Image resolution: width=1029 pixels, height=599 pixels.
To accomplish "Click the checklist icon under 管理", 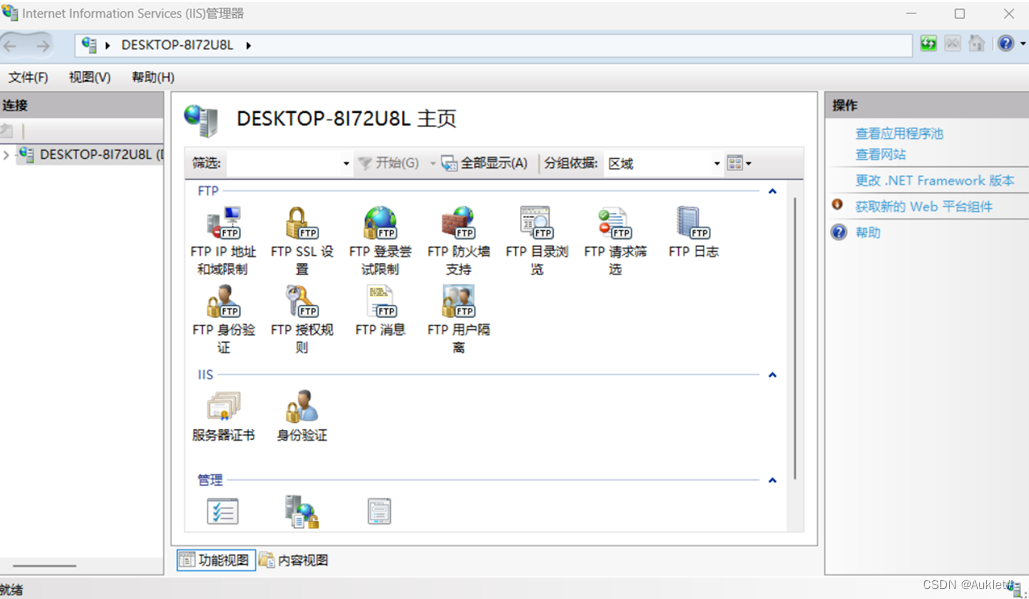I will click(x=222, y=512).
